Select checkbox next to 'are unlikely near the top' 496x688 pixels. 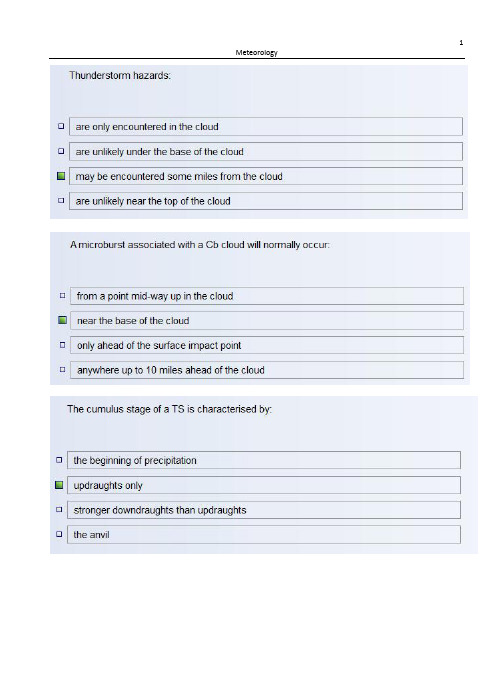61,201
